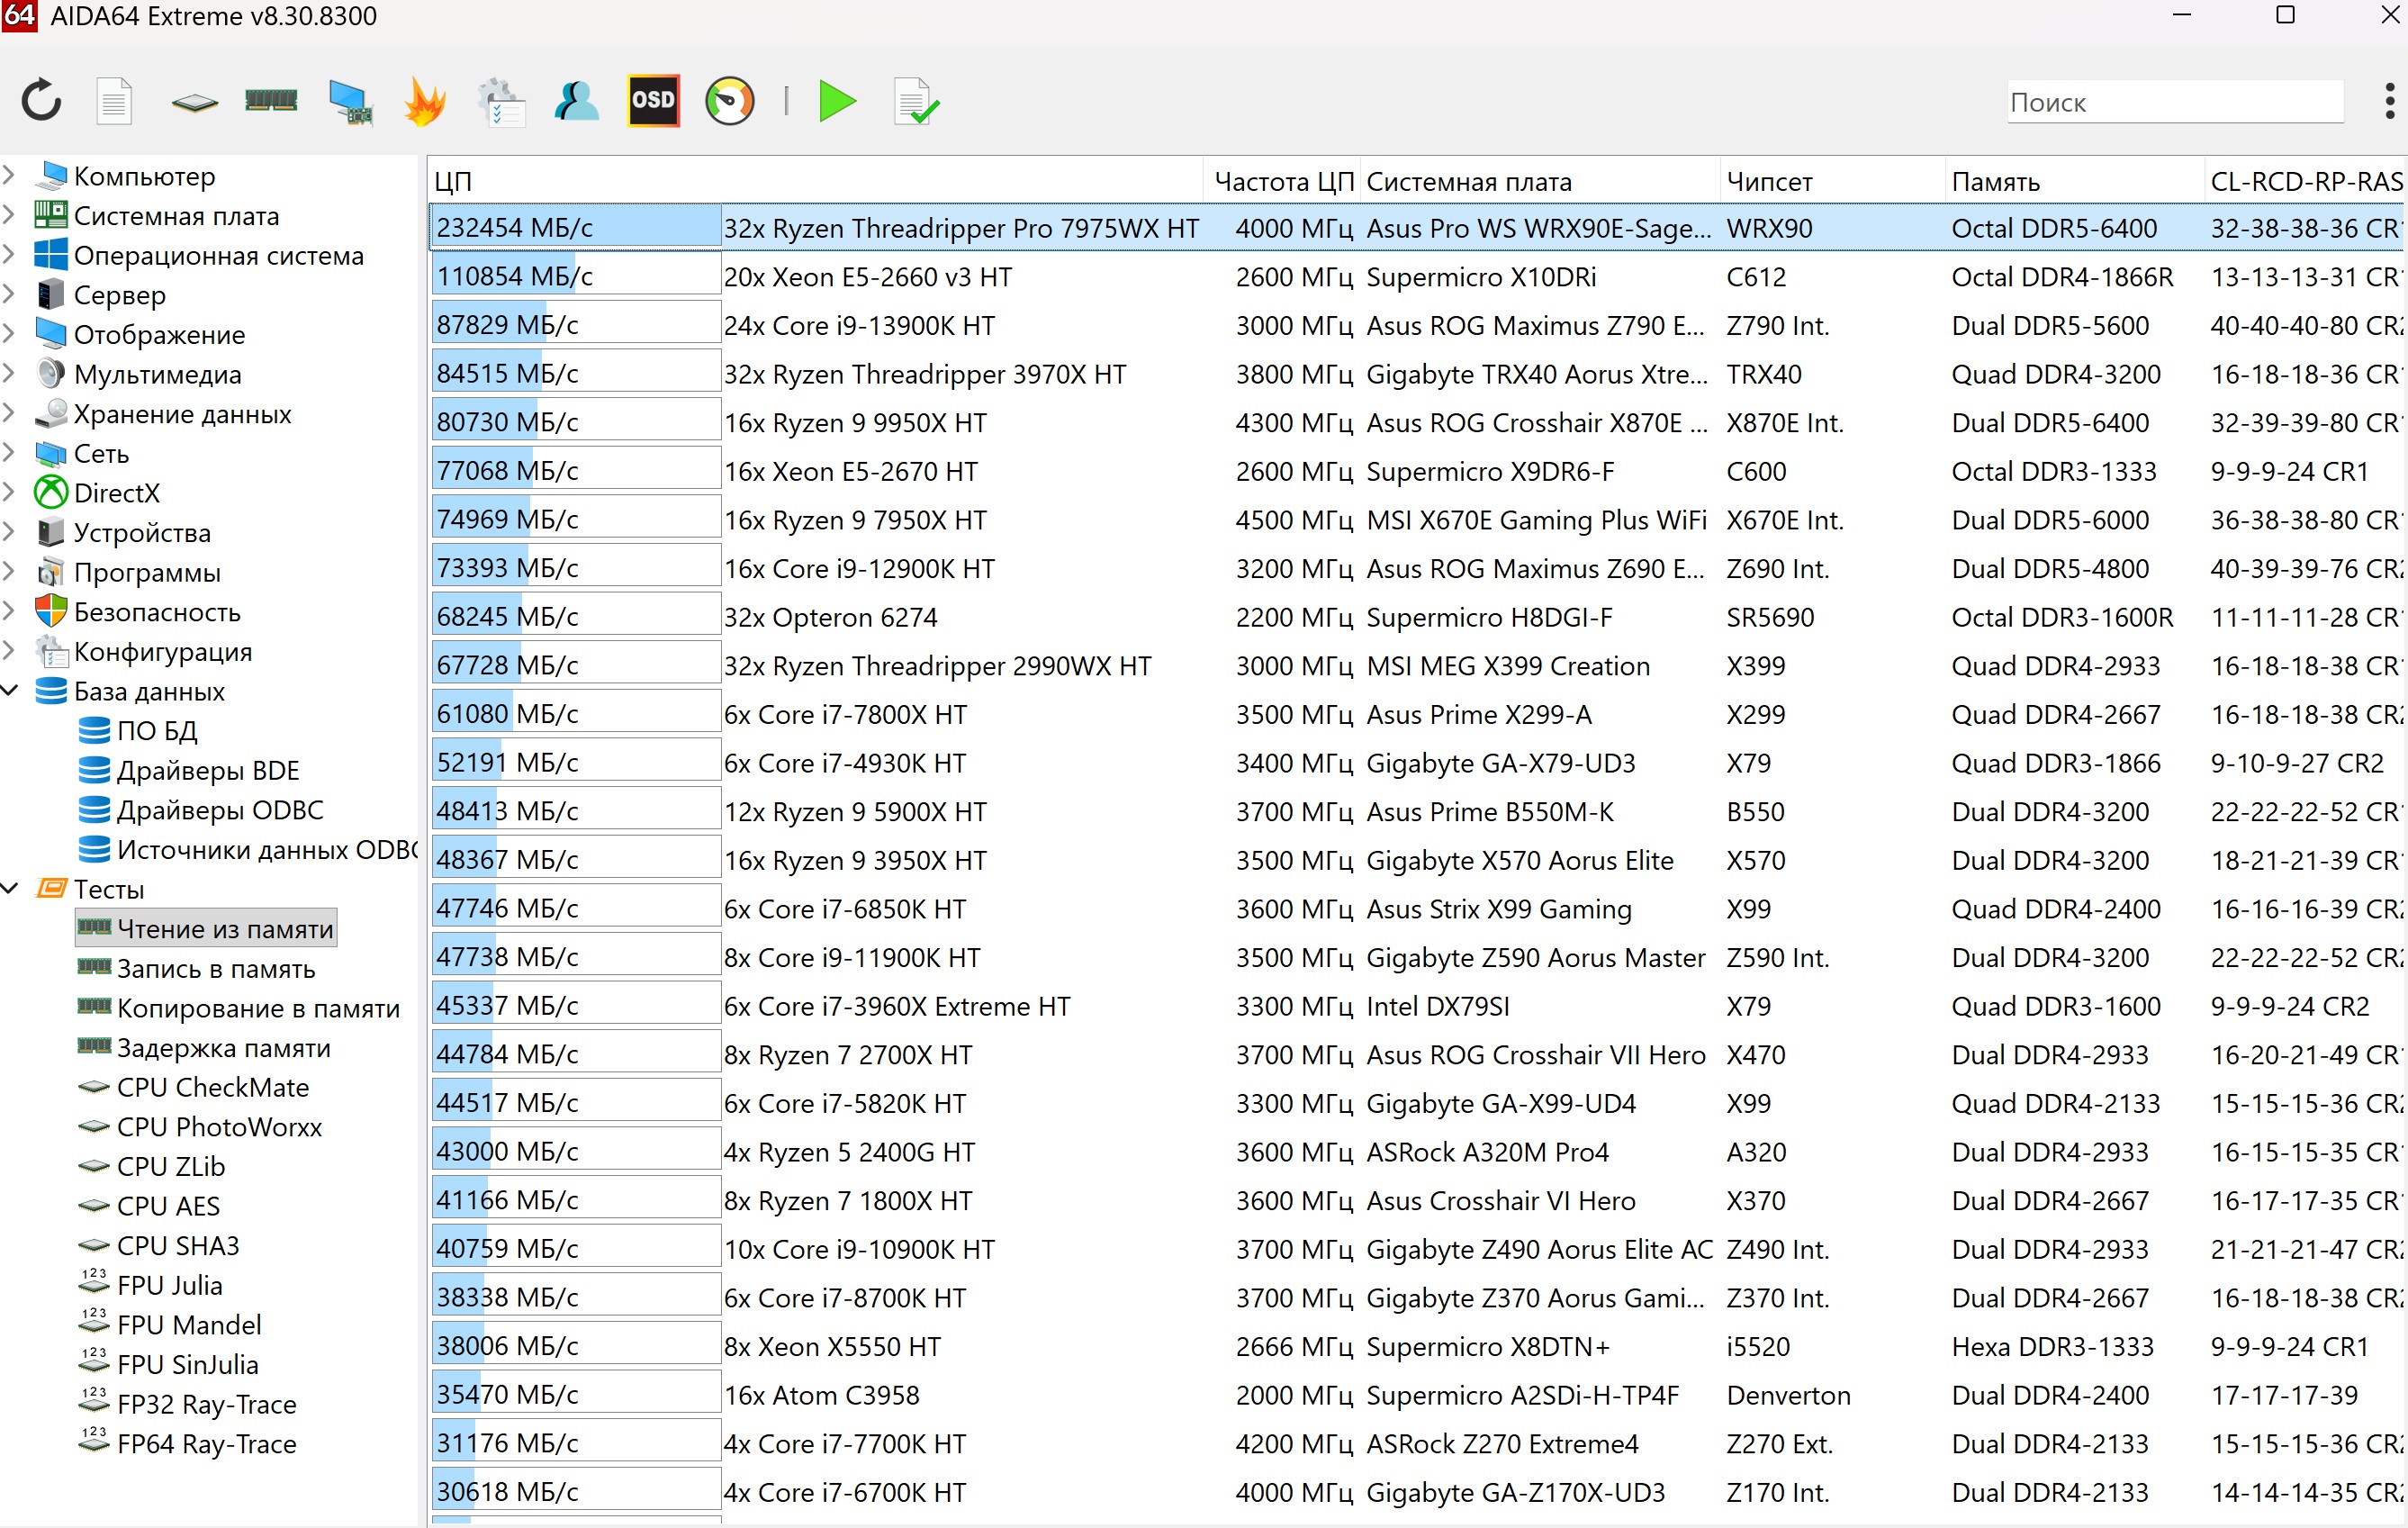The height and width of the screenshot is (1528, 2408).
Task: Click the memory module toolbar icon
Action: coord(271,100)
